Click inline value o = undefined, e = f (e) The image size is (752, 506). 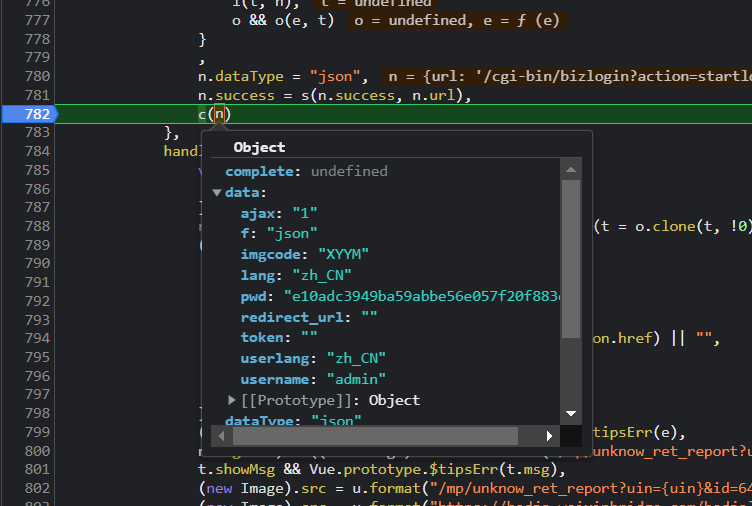pyautogui.click(x=457, y=21)
